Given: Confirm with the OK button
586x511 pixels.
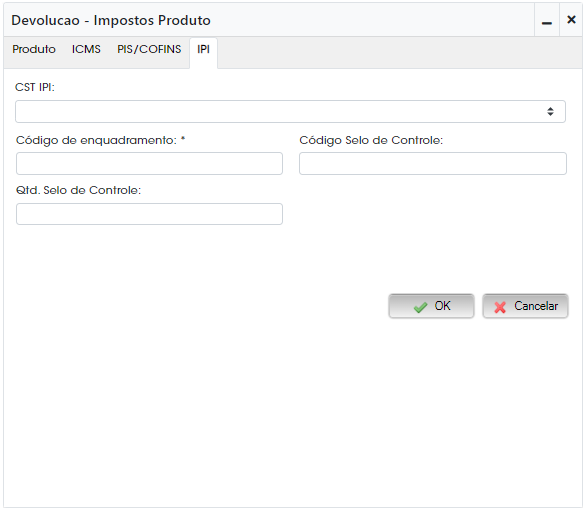Looking at the screenshot, I should coord(431,306).
